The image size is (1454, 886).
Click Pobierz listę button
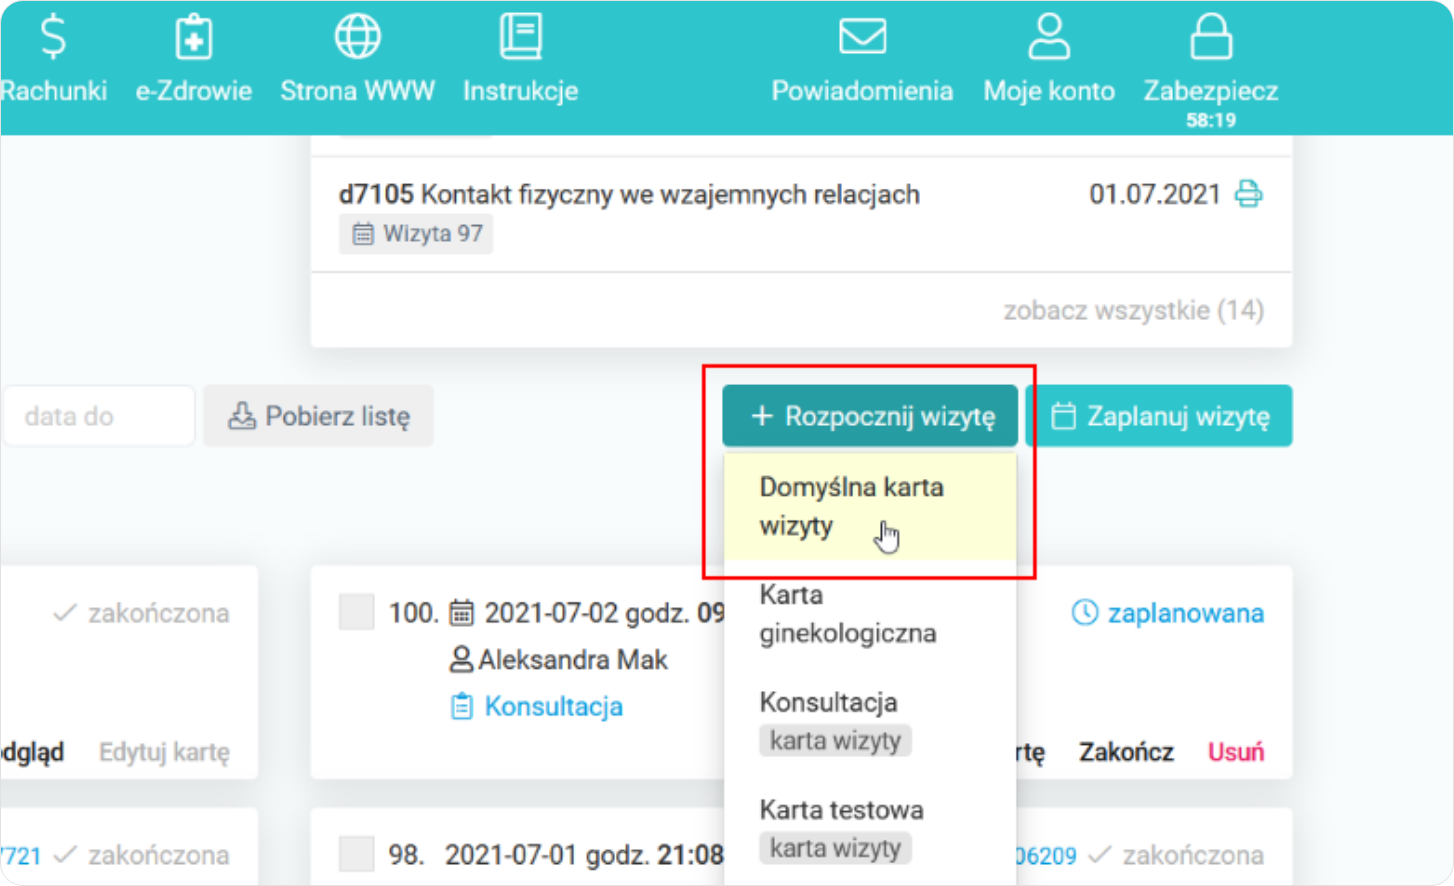click(x=319, y=416)
